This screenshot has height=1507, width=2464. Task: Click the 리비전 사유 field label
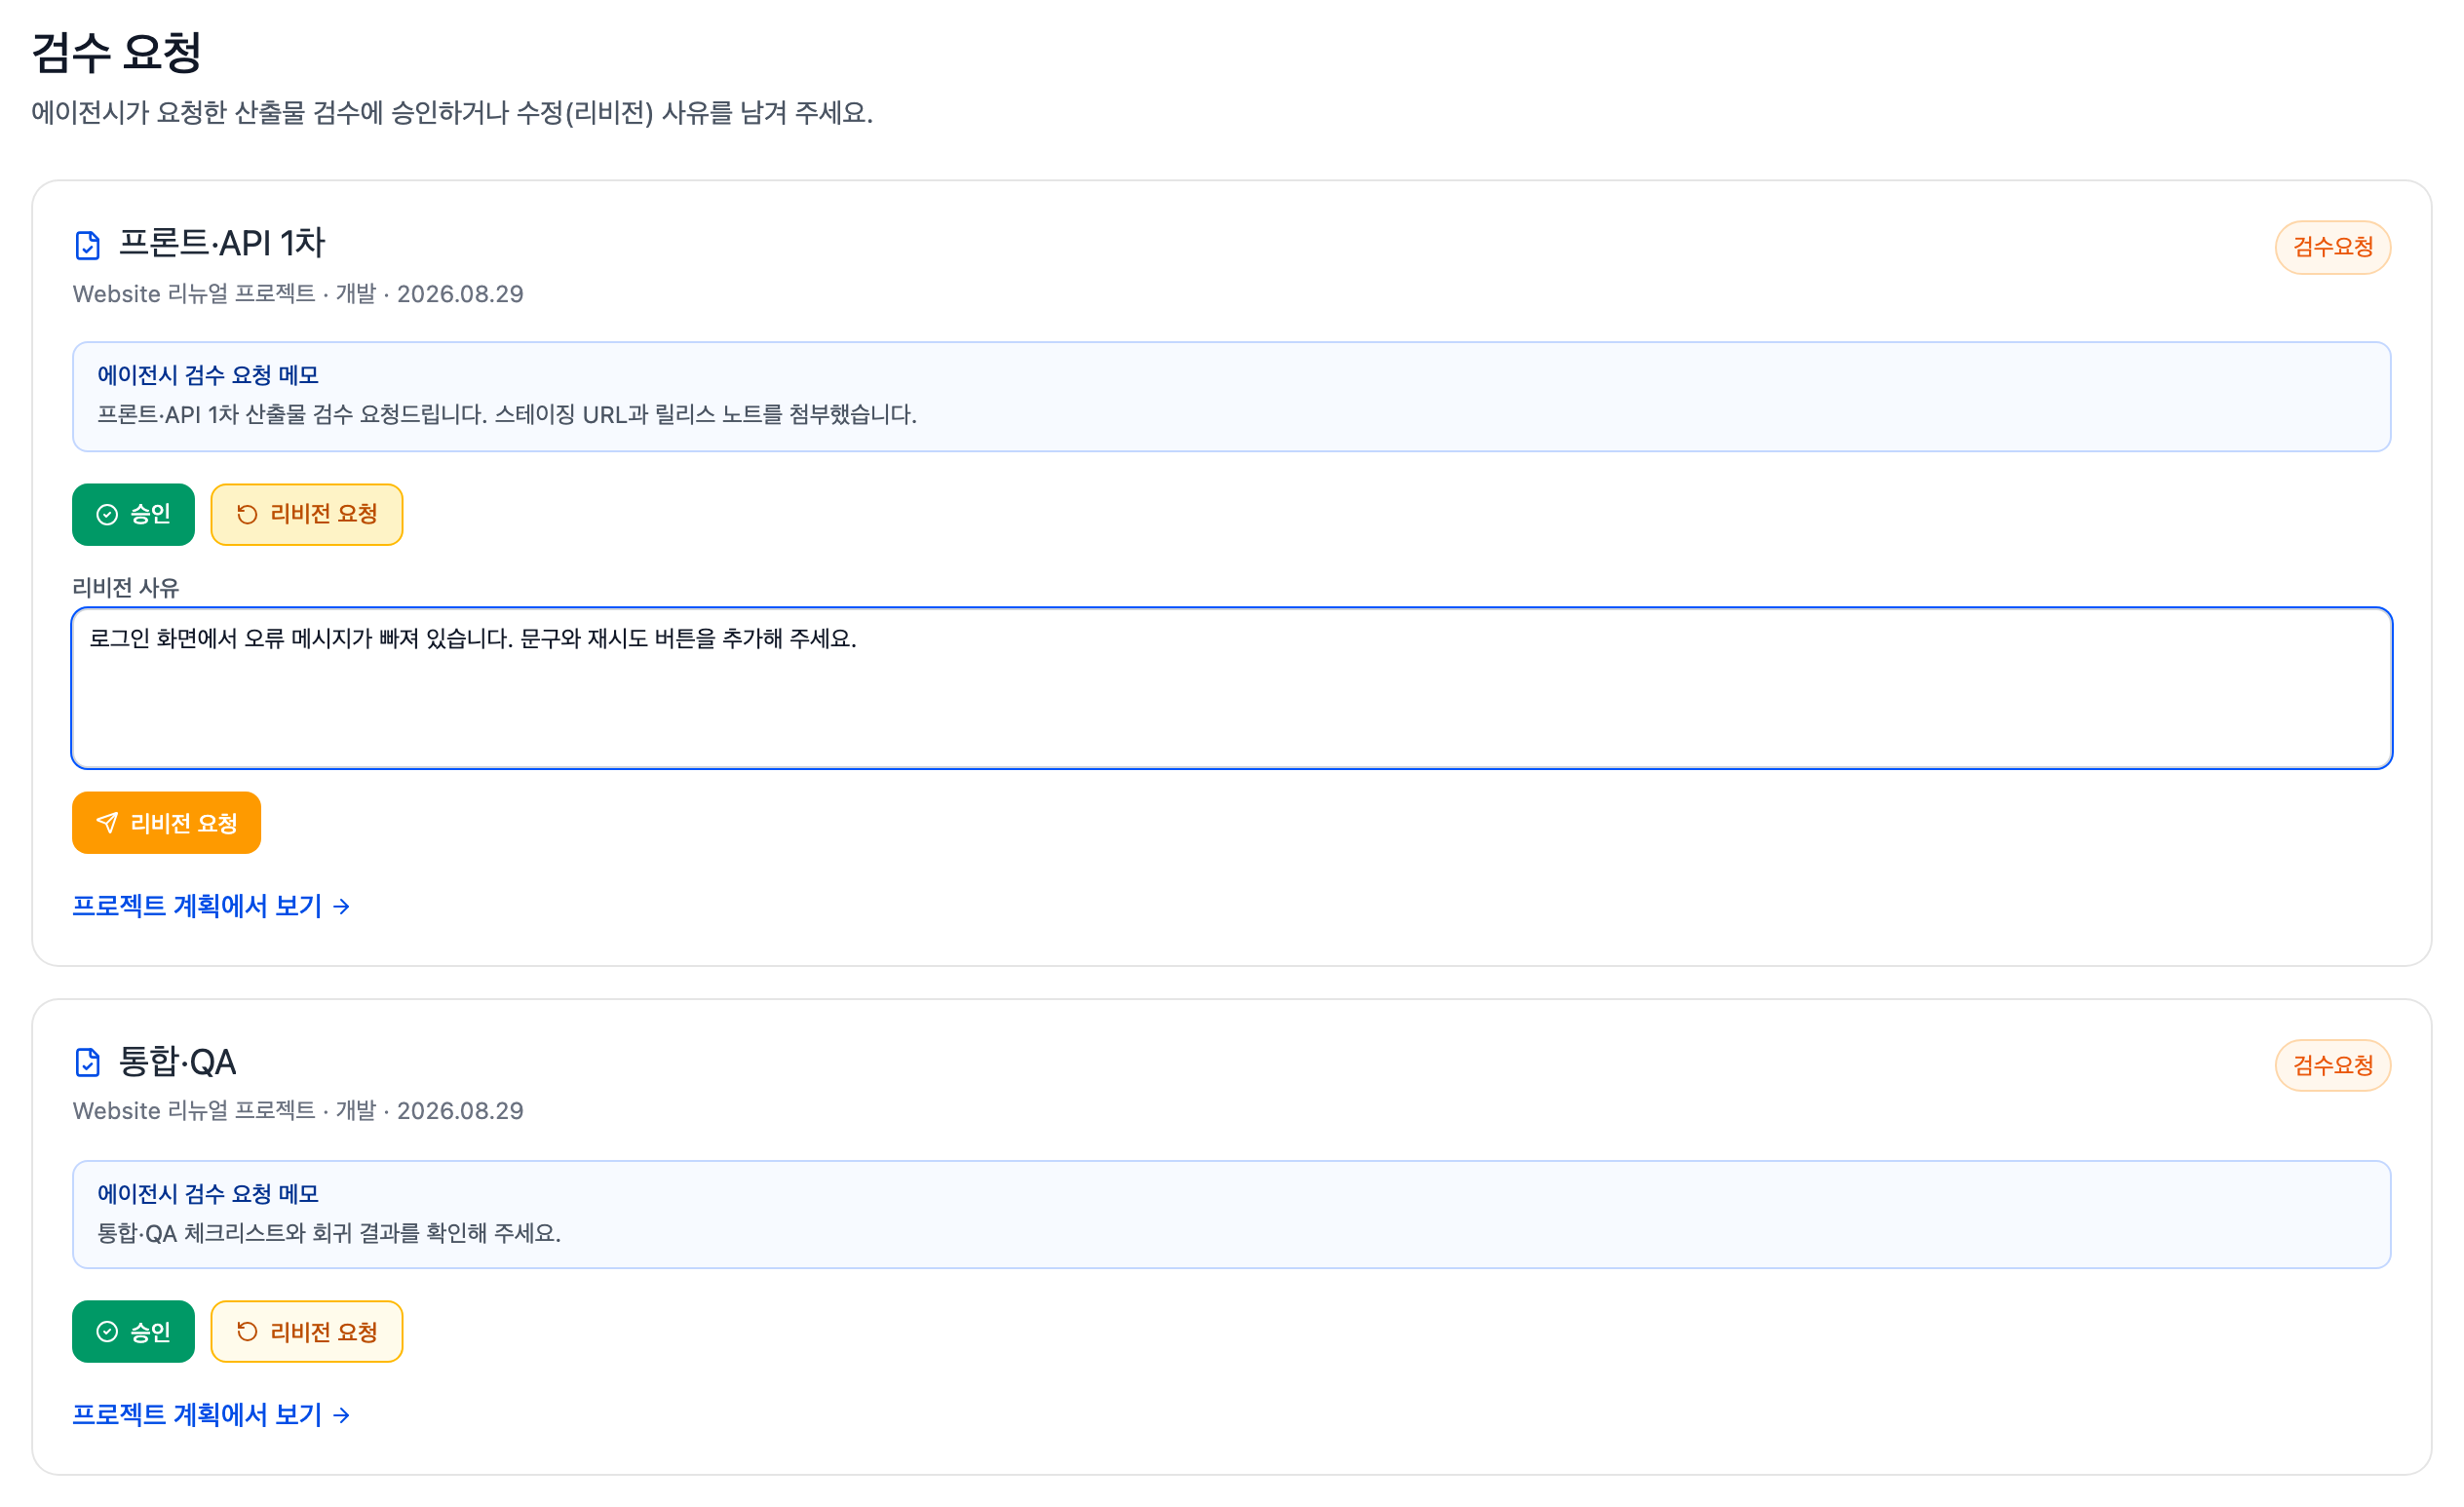(x=125, y=587)
